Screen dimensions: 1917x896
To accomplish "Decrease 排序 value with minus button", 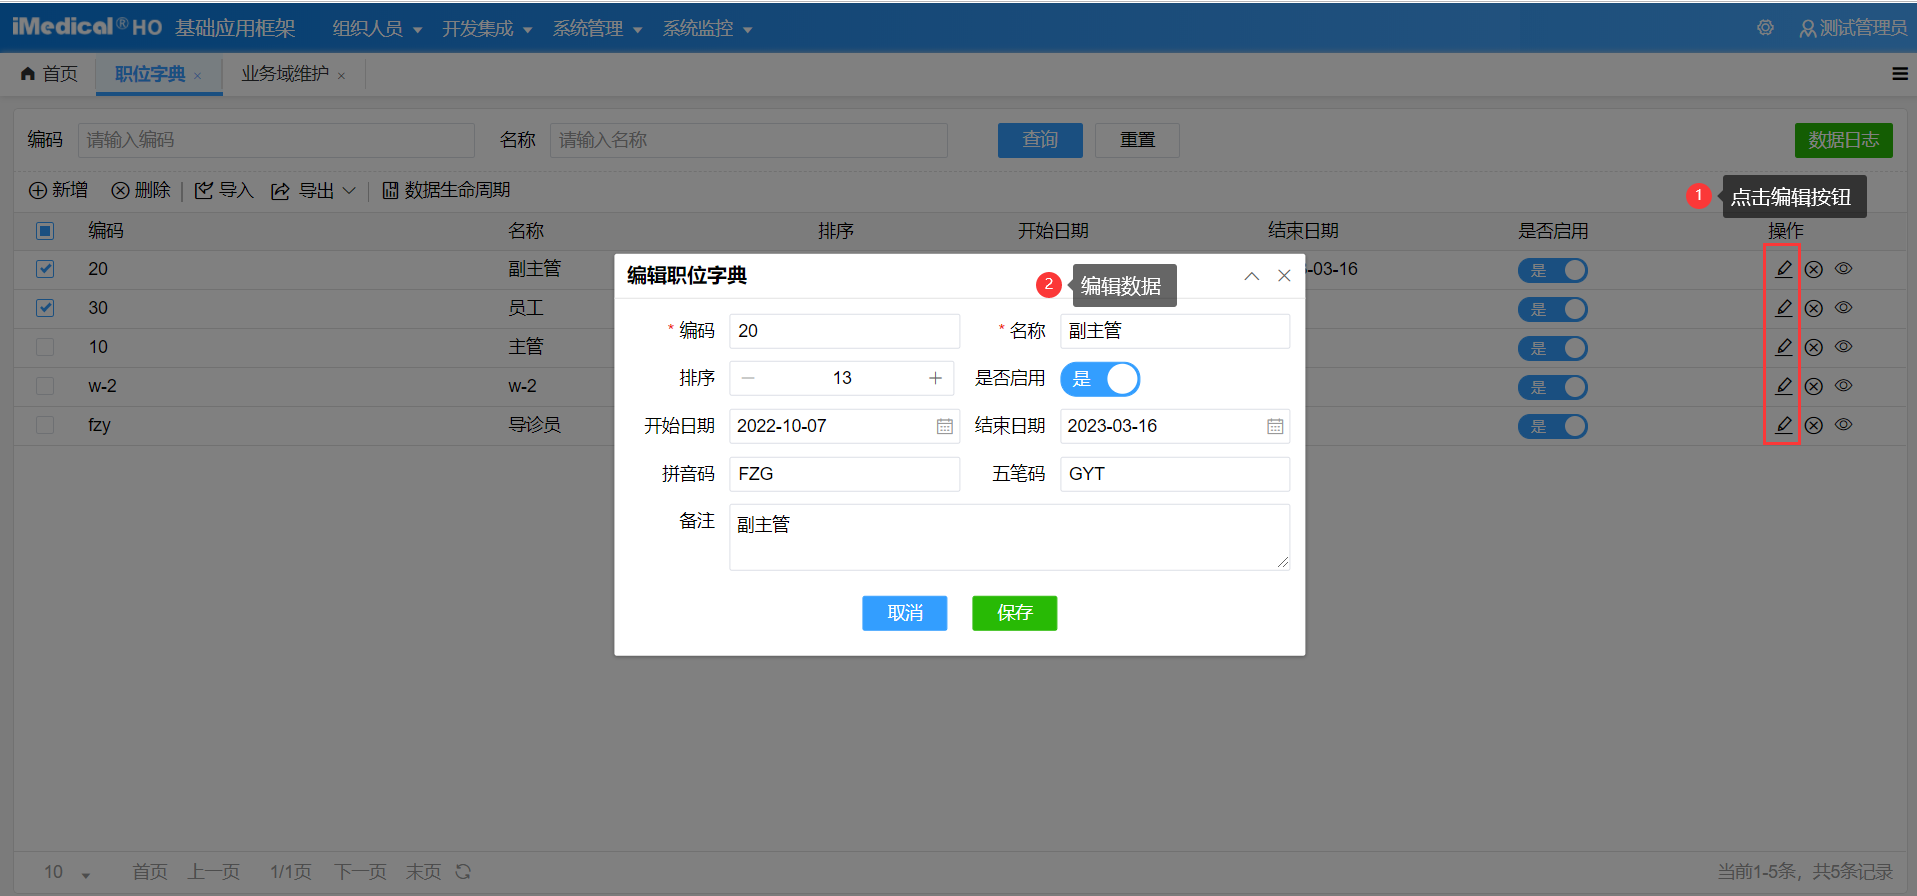I will (748, 378).
